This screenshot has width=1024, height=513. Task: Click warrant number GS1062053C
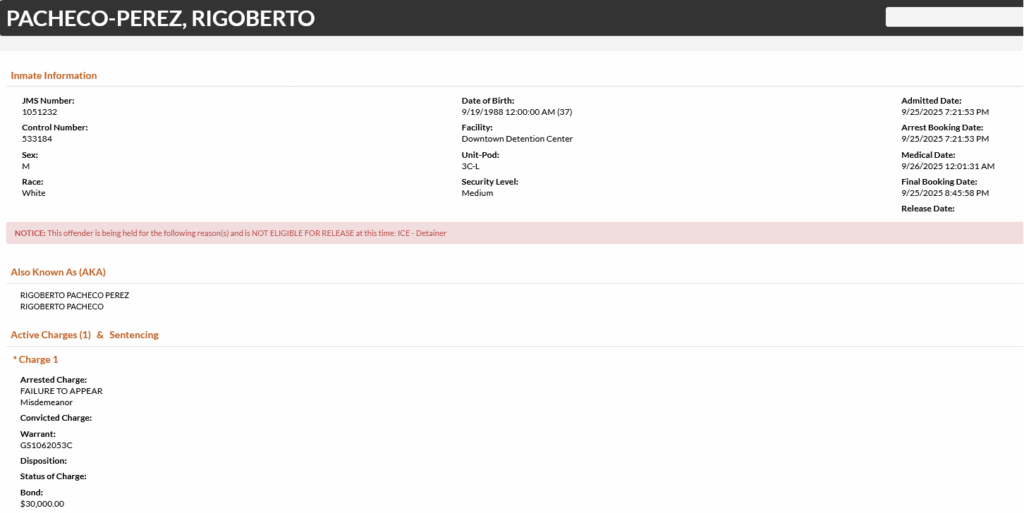coord(46,445)
